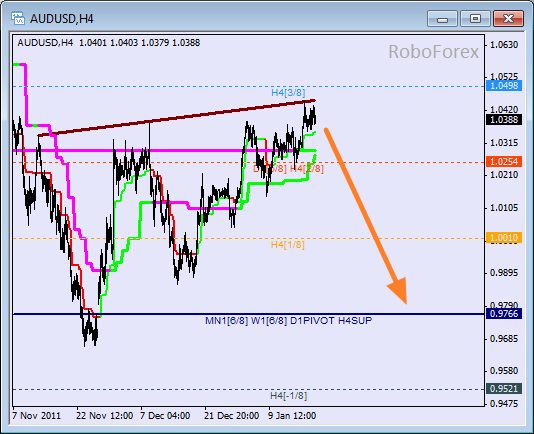This screenshot has width=534, height=434.
Task: Select the orange downward arrow head
Action: point(398,290)
